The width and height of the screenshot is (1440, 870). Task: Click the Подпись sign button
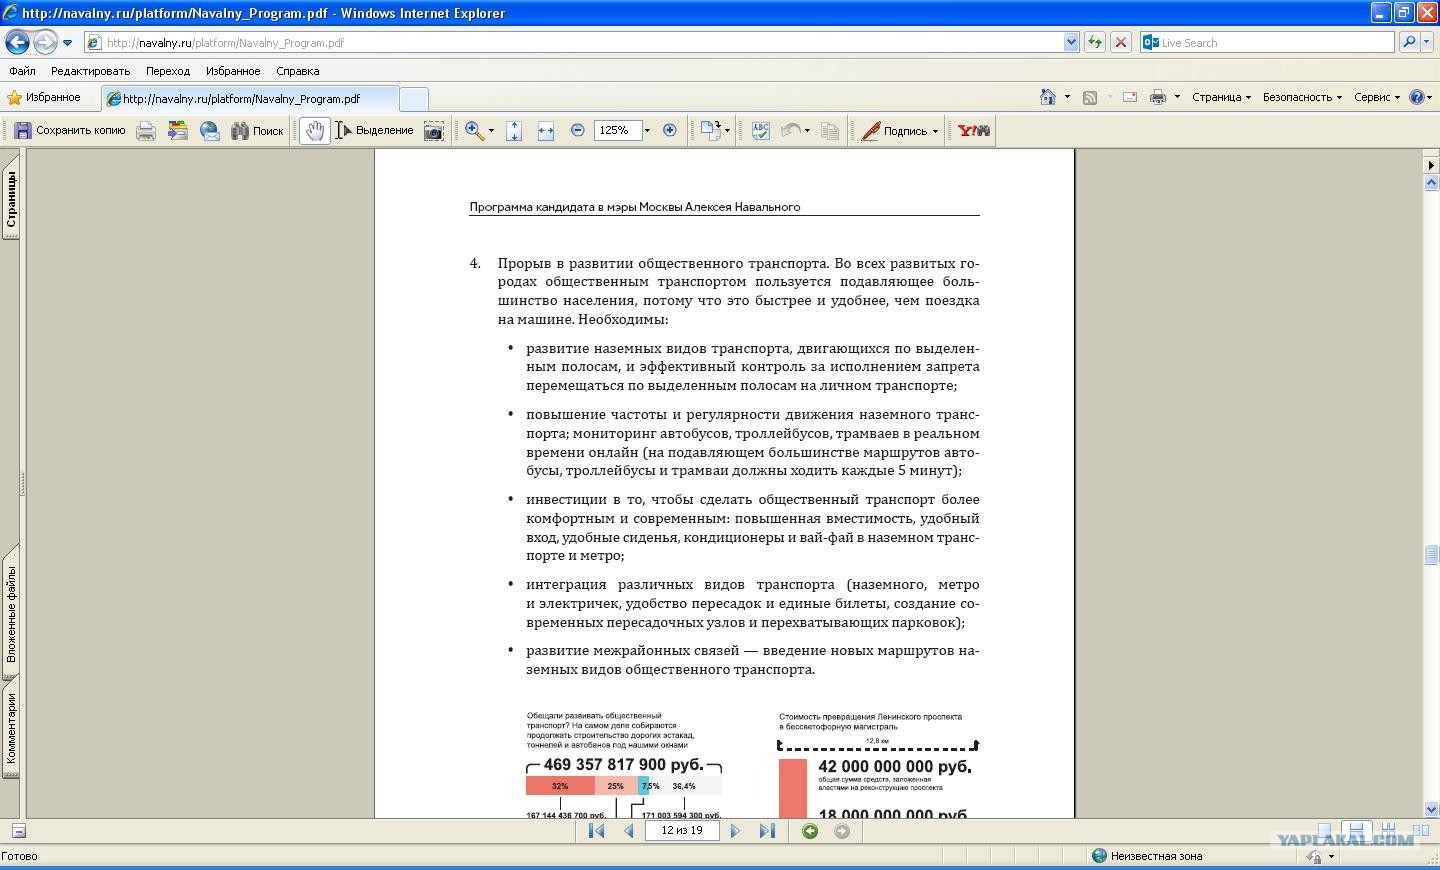pyautogui.click(x=896, y=130)
